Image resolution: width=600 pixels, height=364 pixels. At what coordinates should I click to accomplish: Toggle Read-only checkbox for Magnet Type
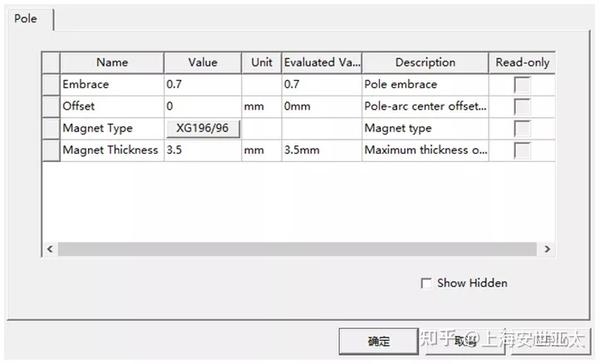[522, 128]
